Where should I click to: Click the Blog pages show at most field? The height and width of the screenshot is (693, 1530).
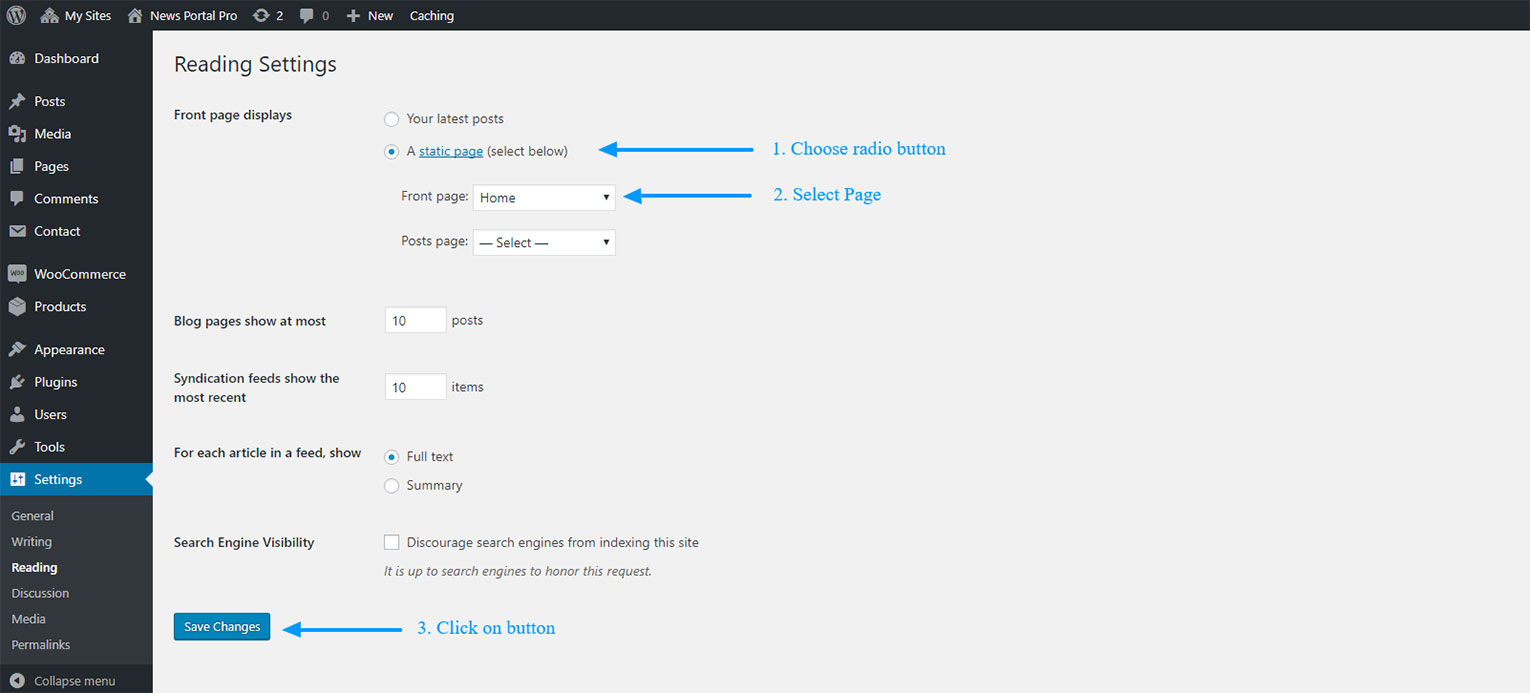[x=415, y=320]
